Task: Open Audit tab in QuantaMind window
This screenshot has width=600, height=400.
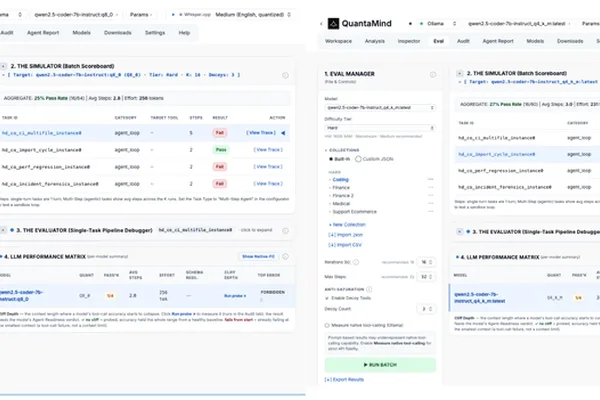Action: pyautogui.click(x=463, y=41)
